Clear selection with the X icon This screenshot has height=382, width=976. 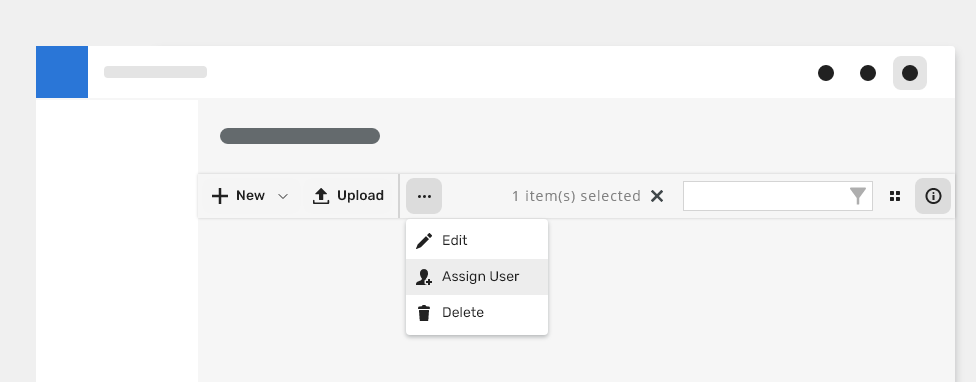click(657, 196)
